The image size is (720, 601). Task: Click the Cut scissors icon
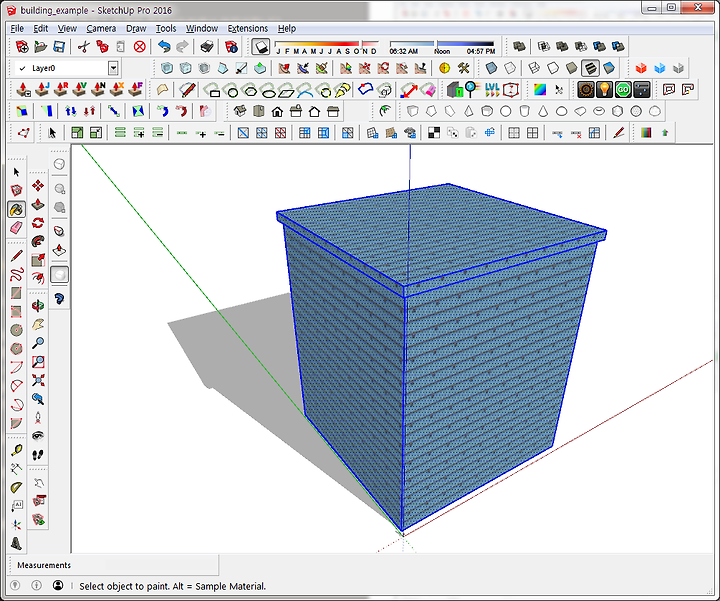pyautogui.click(x=84, y=46)
